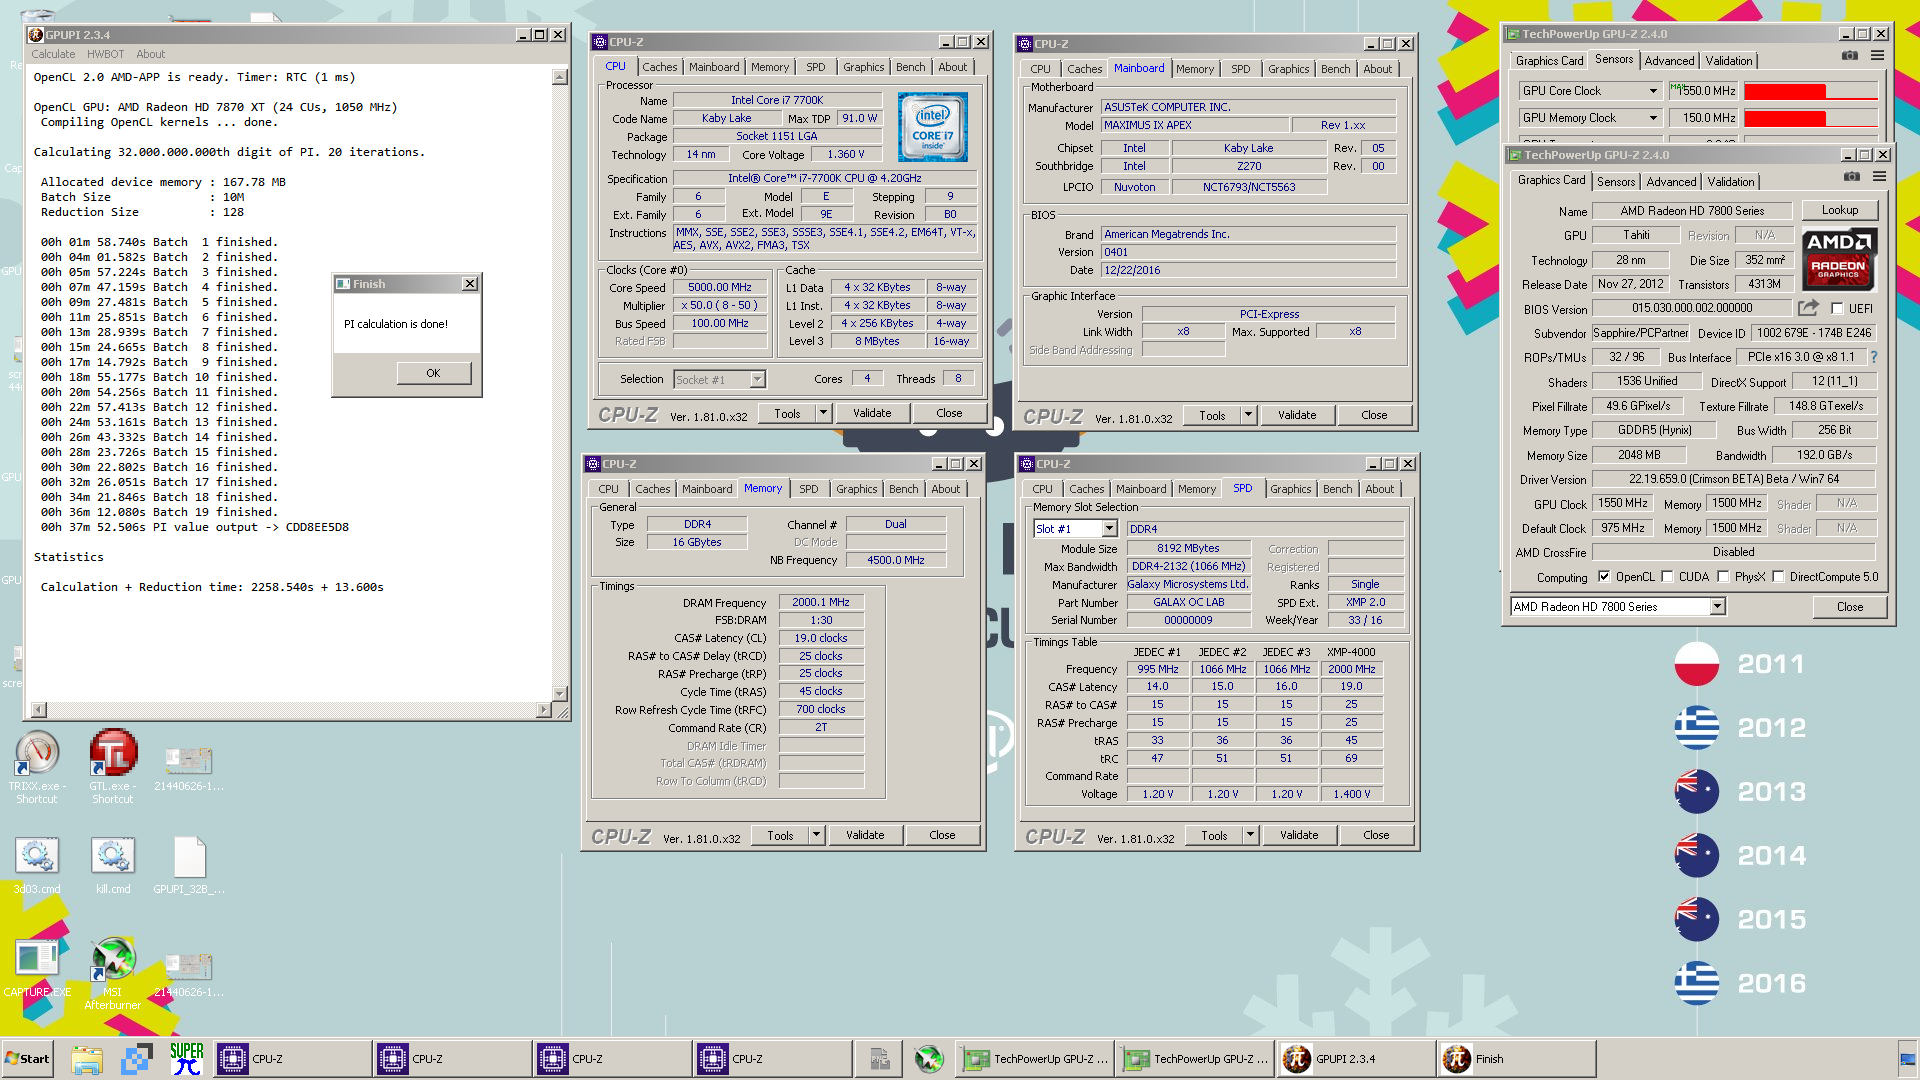This screenshot has height=1080, width=1920.
Task: Click the GPU Core Clock red sensor graph
Action: 1810,91
